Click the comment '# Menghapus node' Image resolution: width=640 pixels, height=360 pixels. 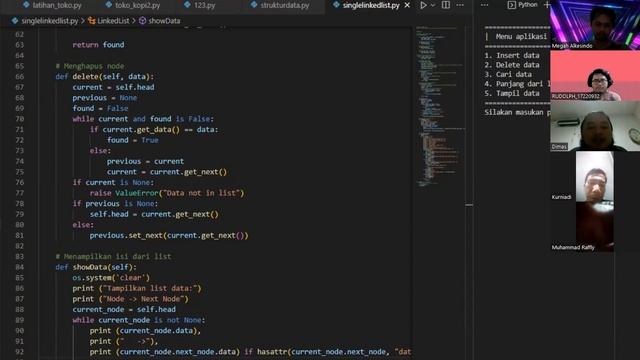pyautogui.click(x=90, y=66)
